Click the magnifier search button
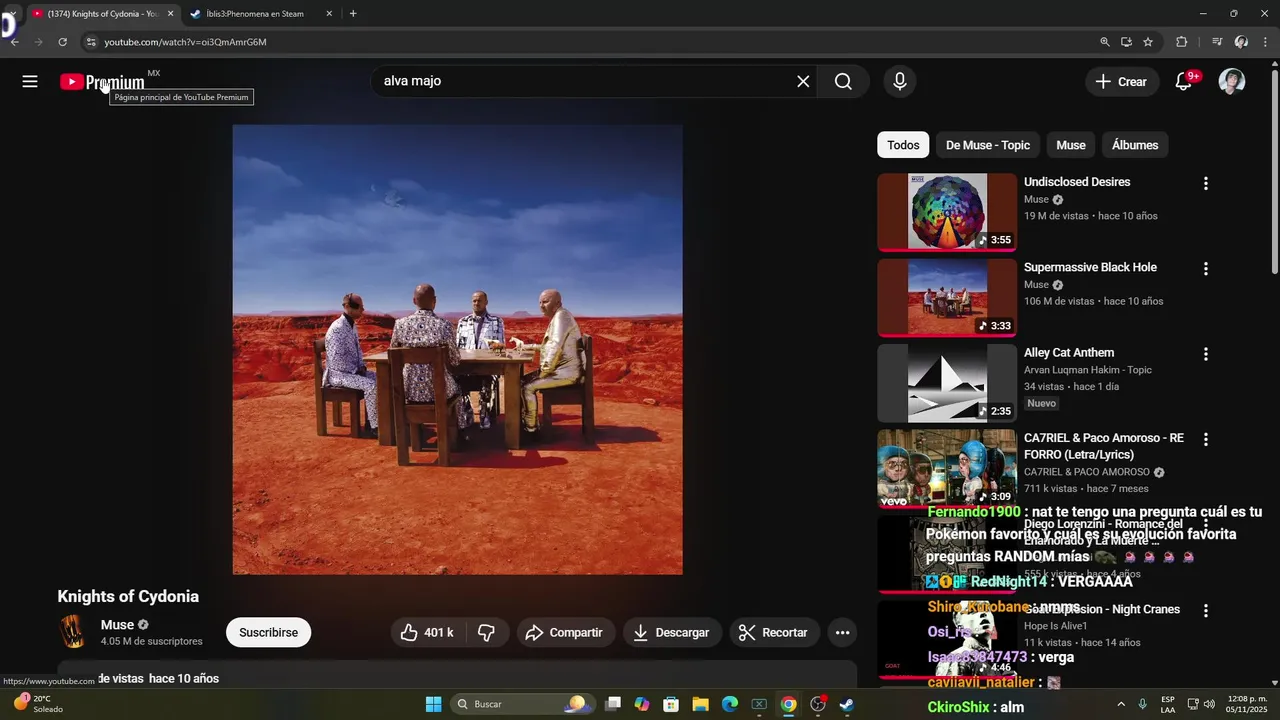Image resolution: width=1280 pixels, height=720 pixels. coord(843,82)
